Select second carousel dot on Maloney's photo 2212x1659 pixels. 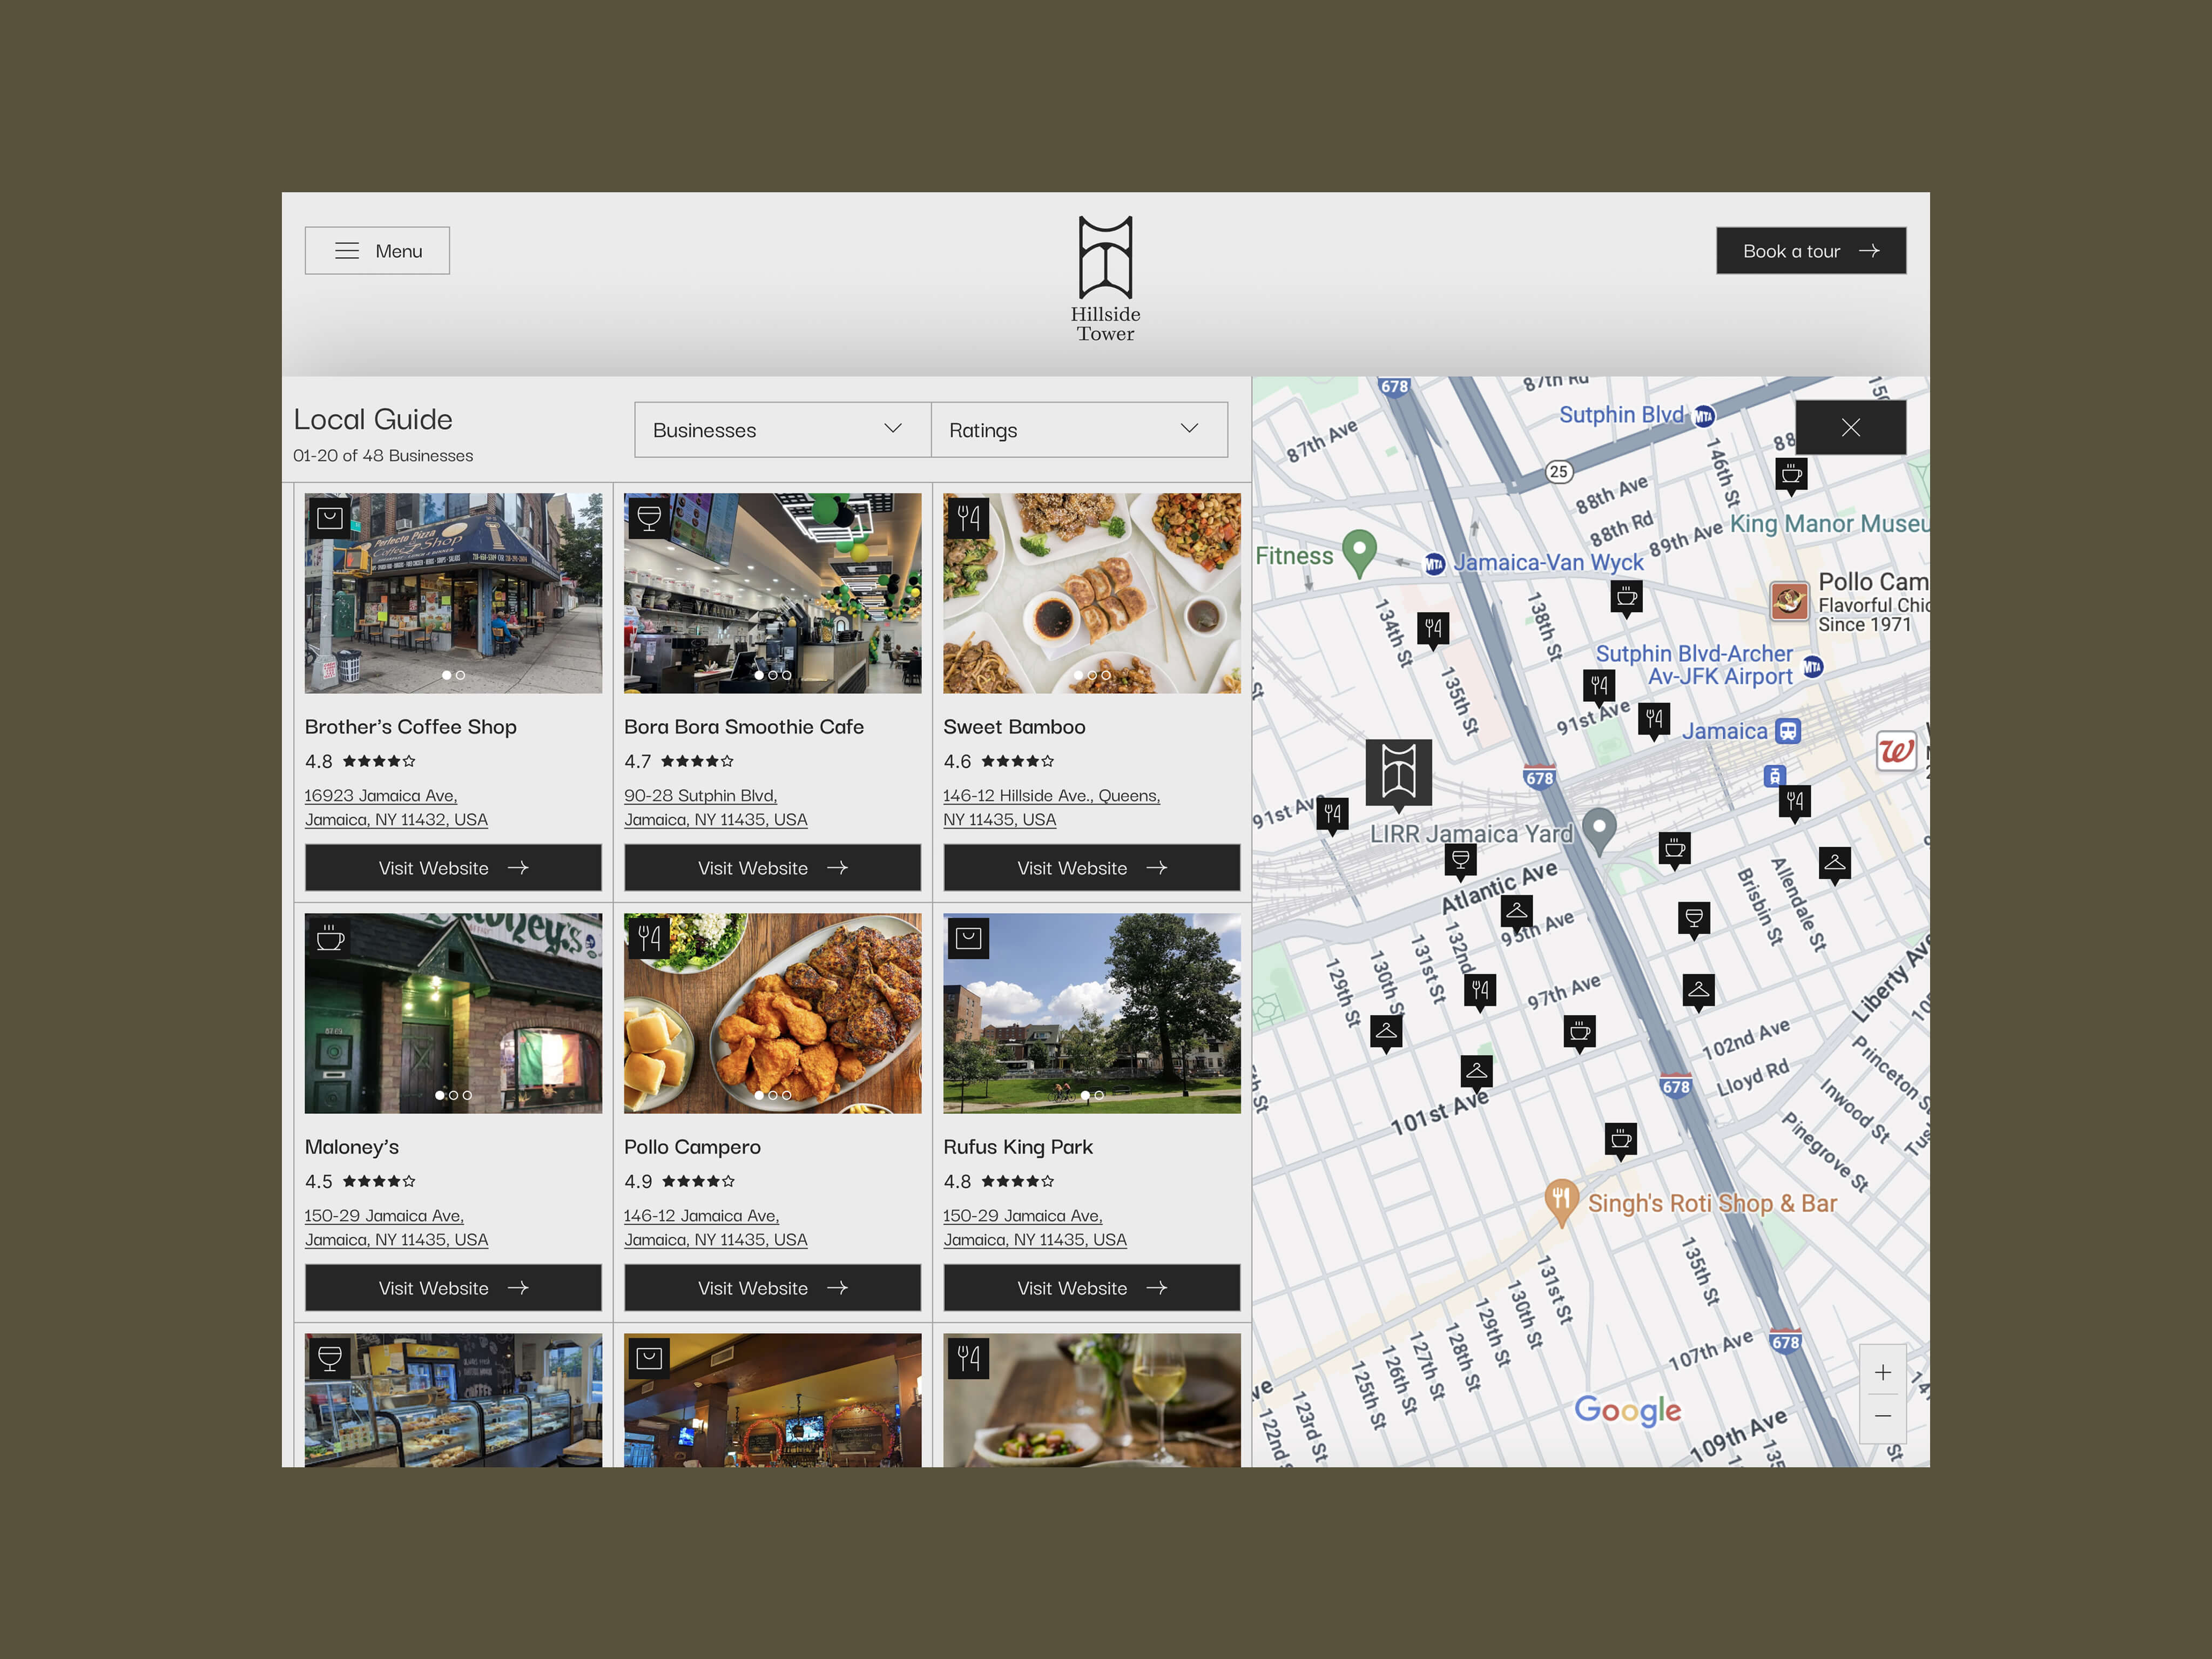(454, 1096)
